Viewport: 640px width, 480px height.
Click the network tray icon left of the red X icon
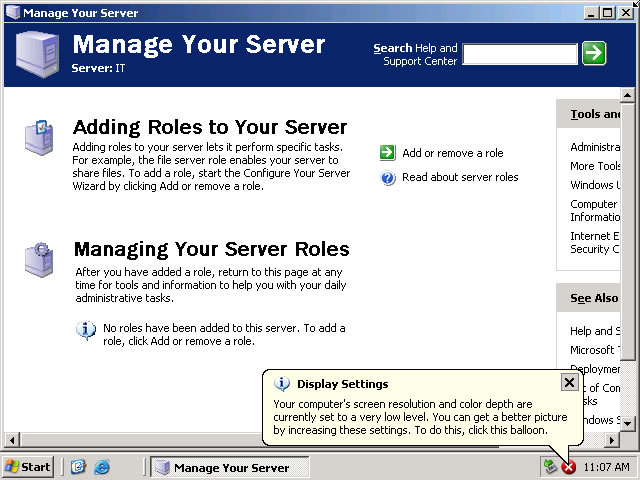tap(550, 467)
